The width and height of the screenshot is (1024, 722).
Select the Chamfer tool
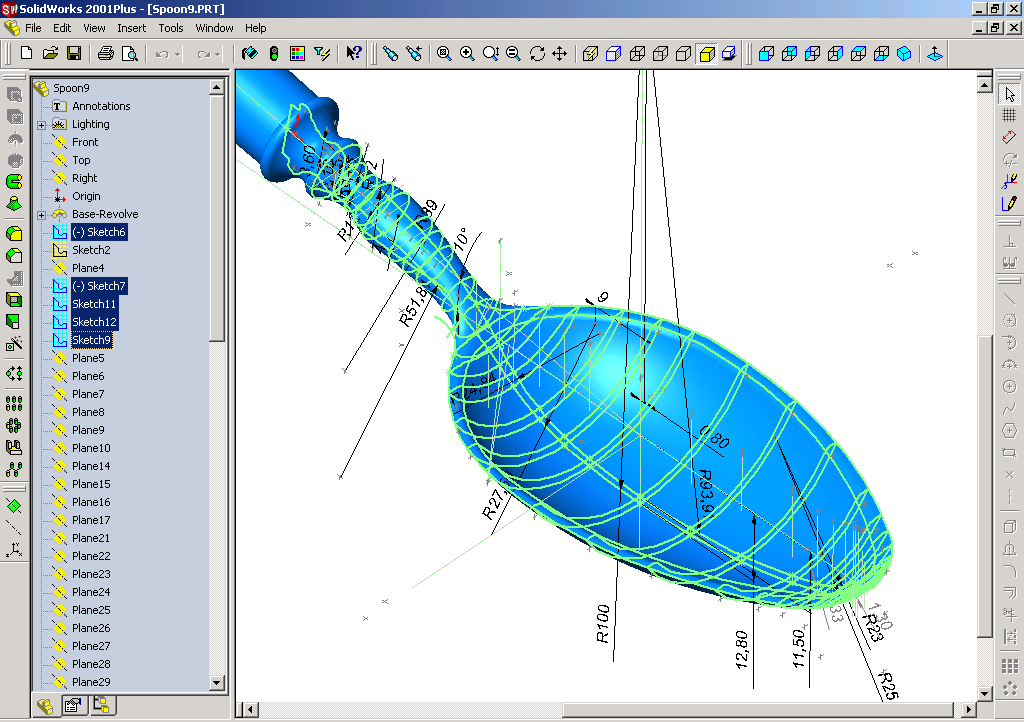[x=14, y=255]
